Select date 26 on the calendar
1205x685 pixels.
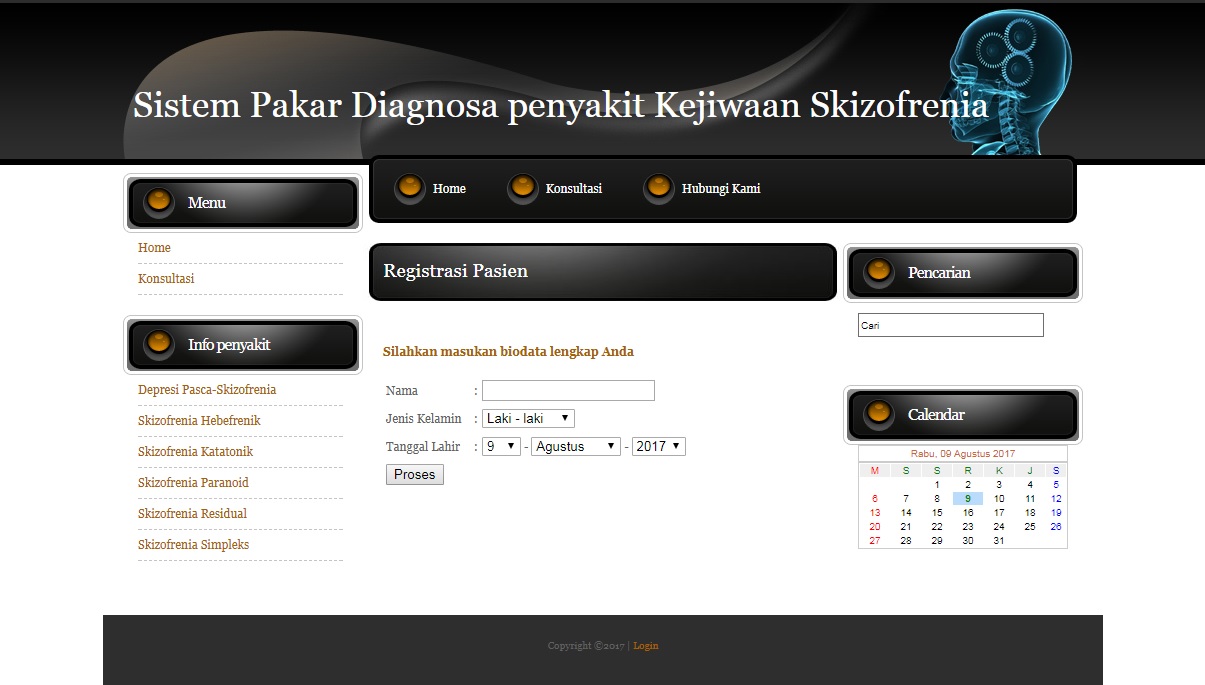(1055, 526)
